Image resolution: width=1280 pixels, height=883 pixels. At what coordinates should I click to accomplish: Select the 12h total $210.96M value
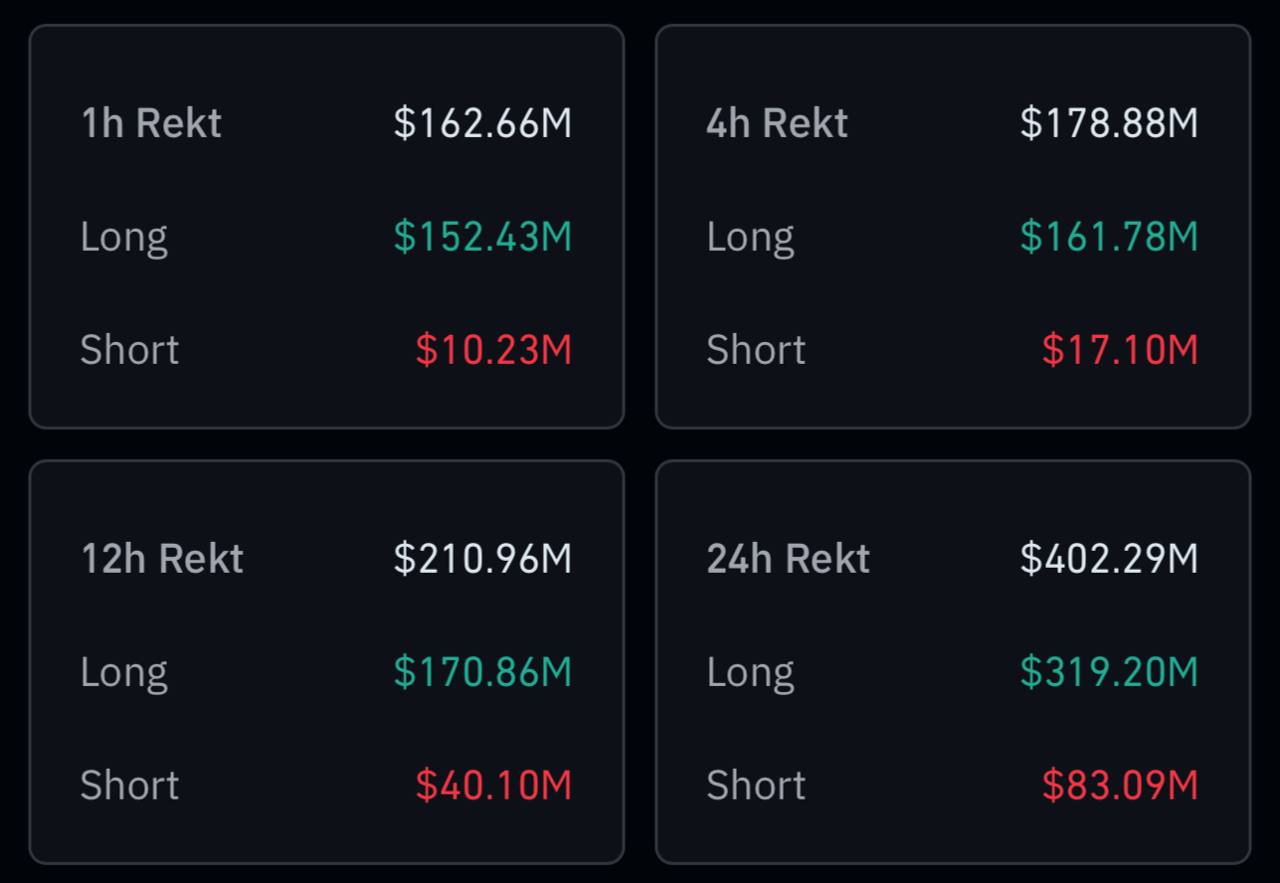coord(482,558)
